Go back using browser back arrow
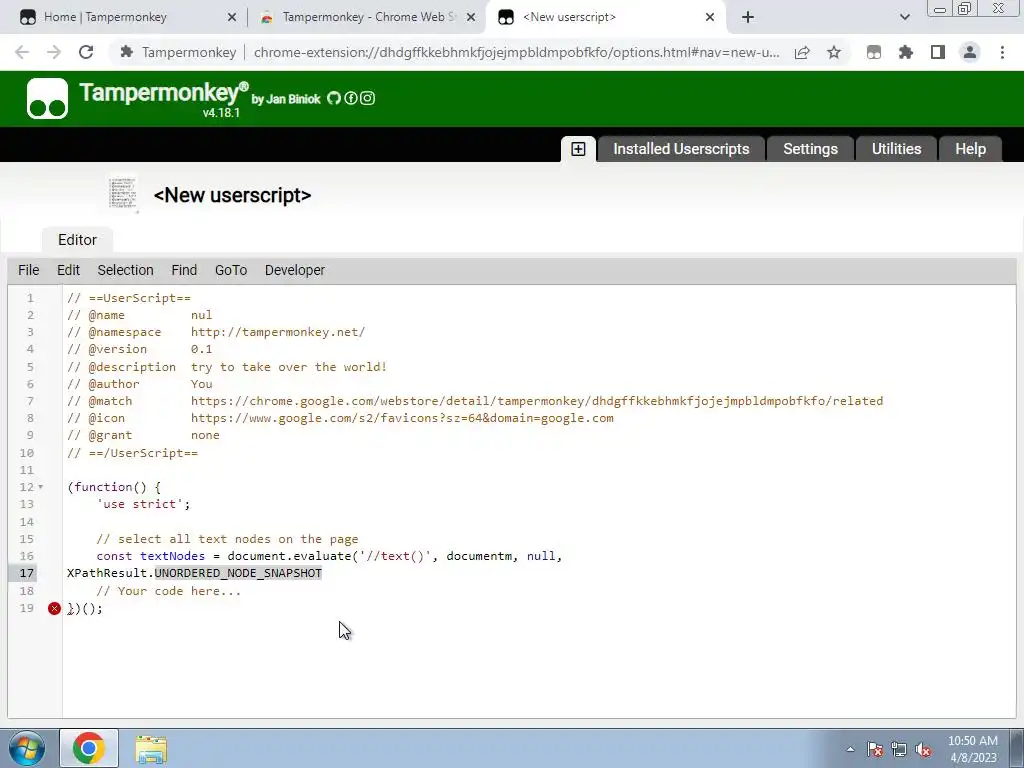 pyautogui.click(x=22, y=52)
